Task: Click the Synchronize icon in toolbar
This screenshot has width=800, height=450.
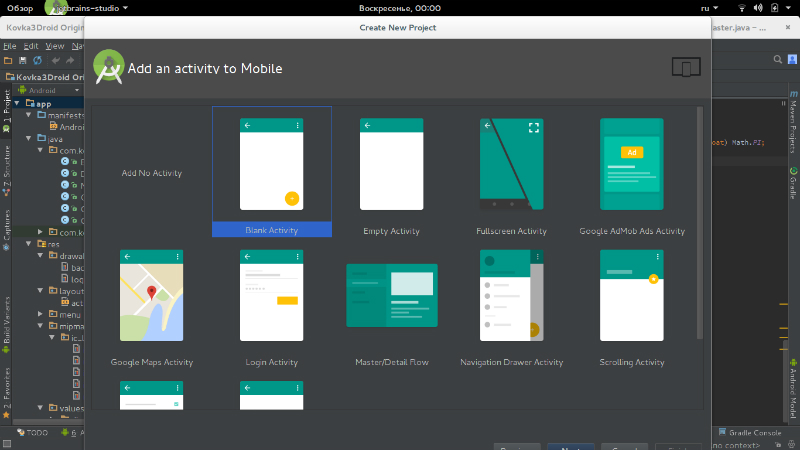Action: [37, 60]
